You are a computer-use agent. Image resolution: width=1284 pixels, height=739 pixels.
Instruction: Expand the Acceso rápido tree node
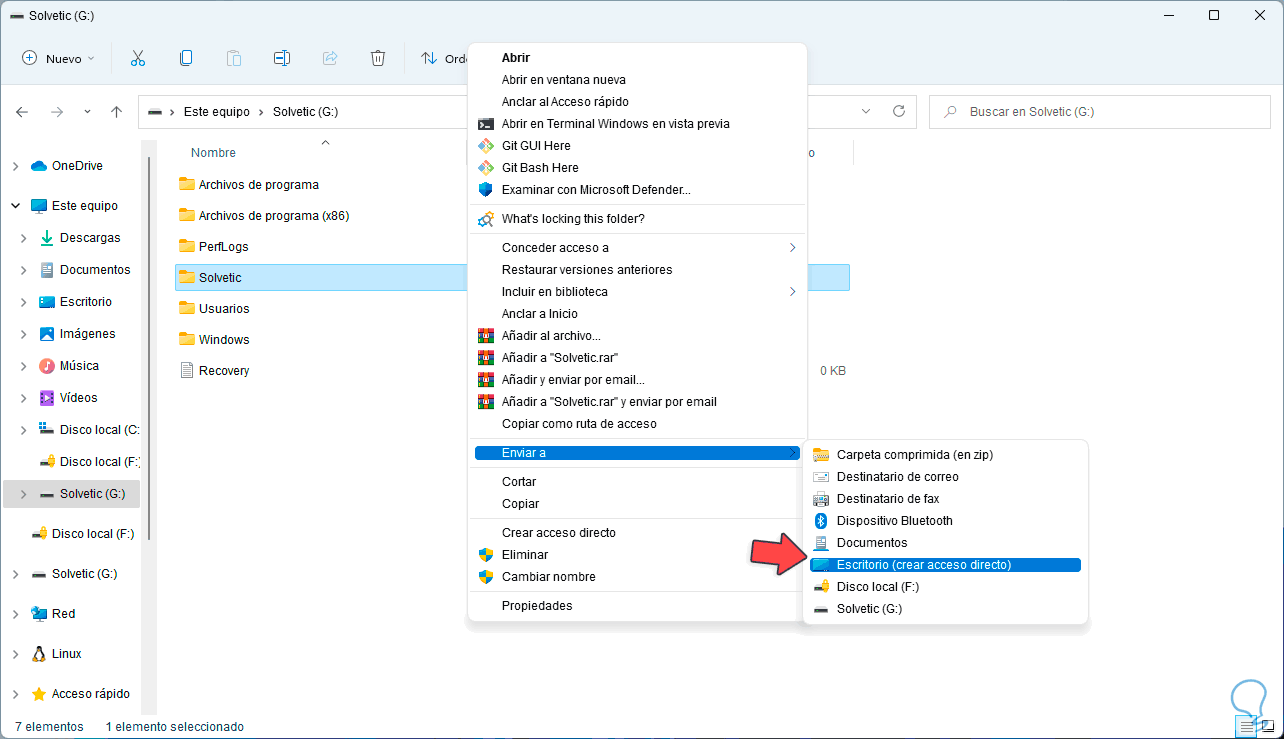click(16, 694)
